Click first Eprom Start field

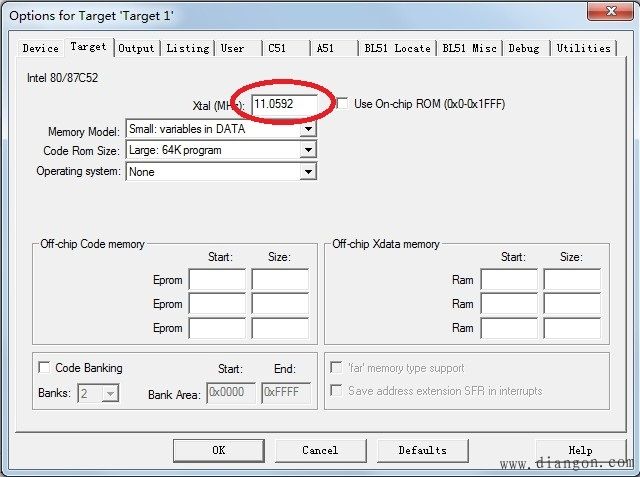(217, 280)
